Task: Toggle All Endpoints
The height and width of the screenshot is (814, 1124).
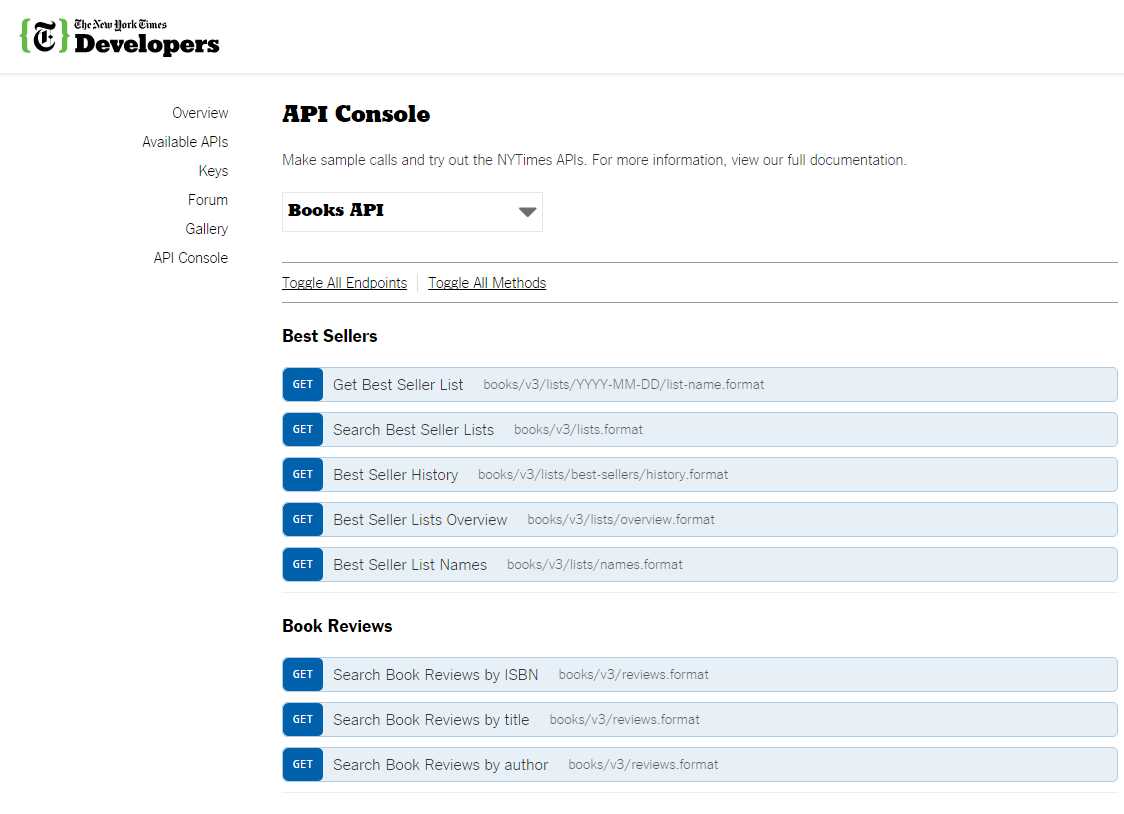Action: click(344, 283)
